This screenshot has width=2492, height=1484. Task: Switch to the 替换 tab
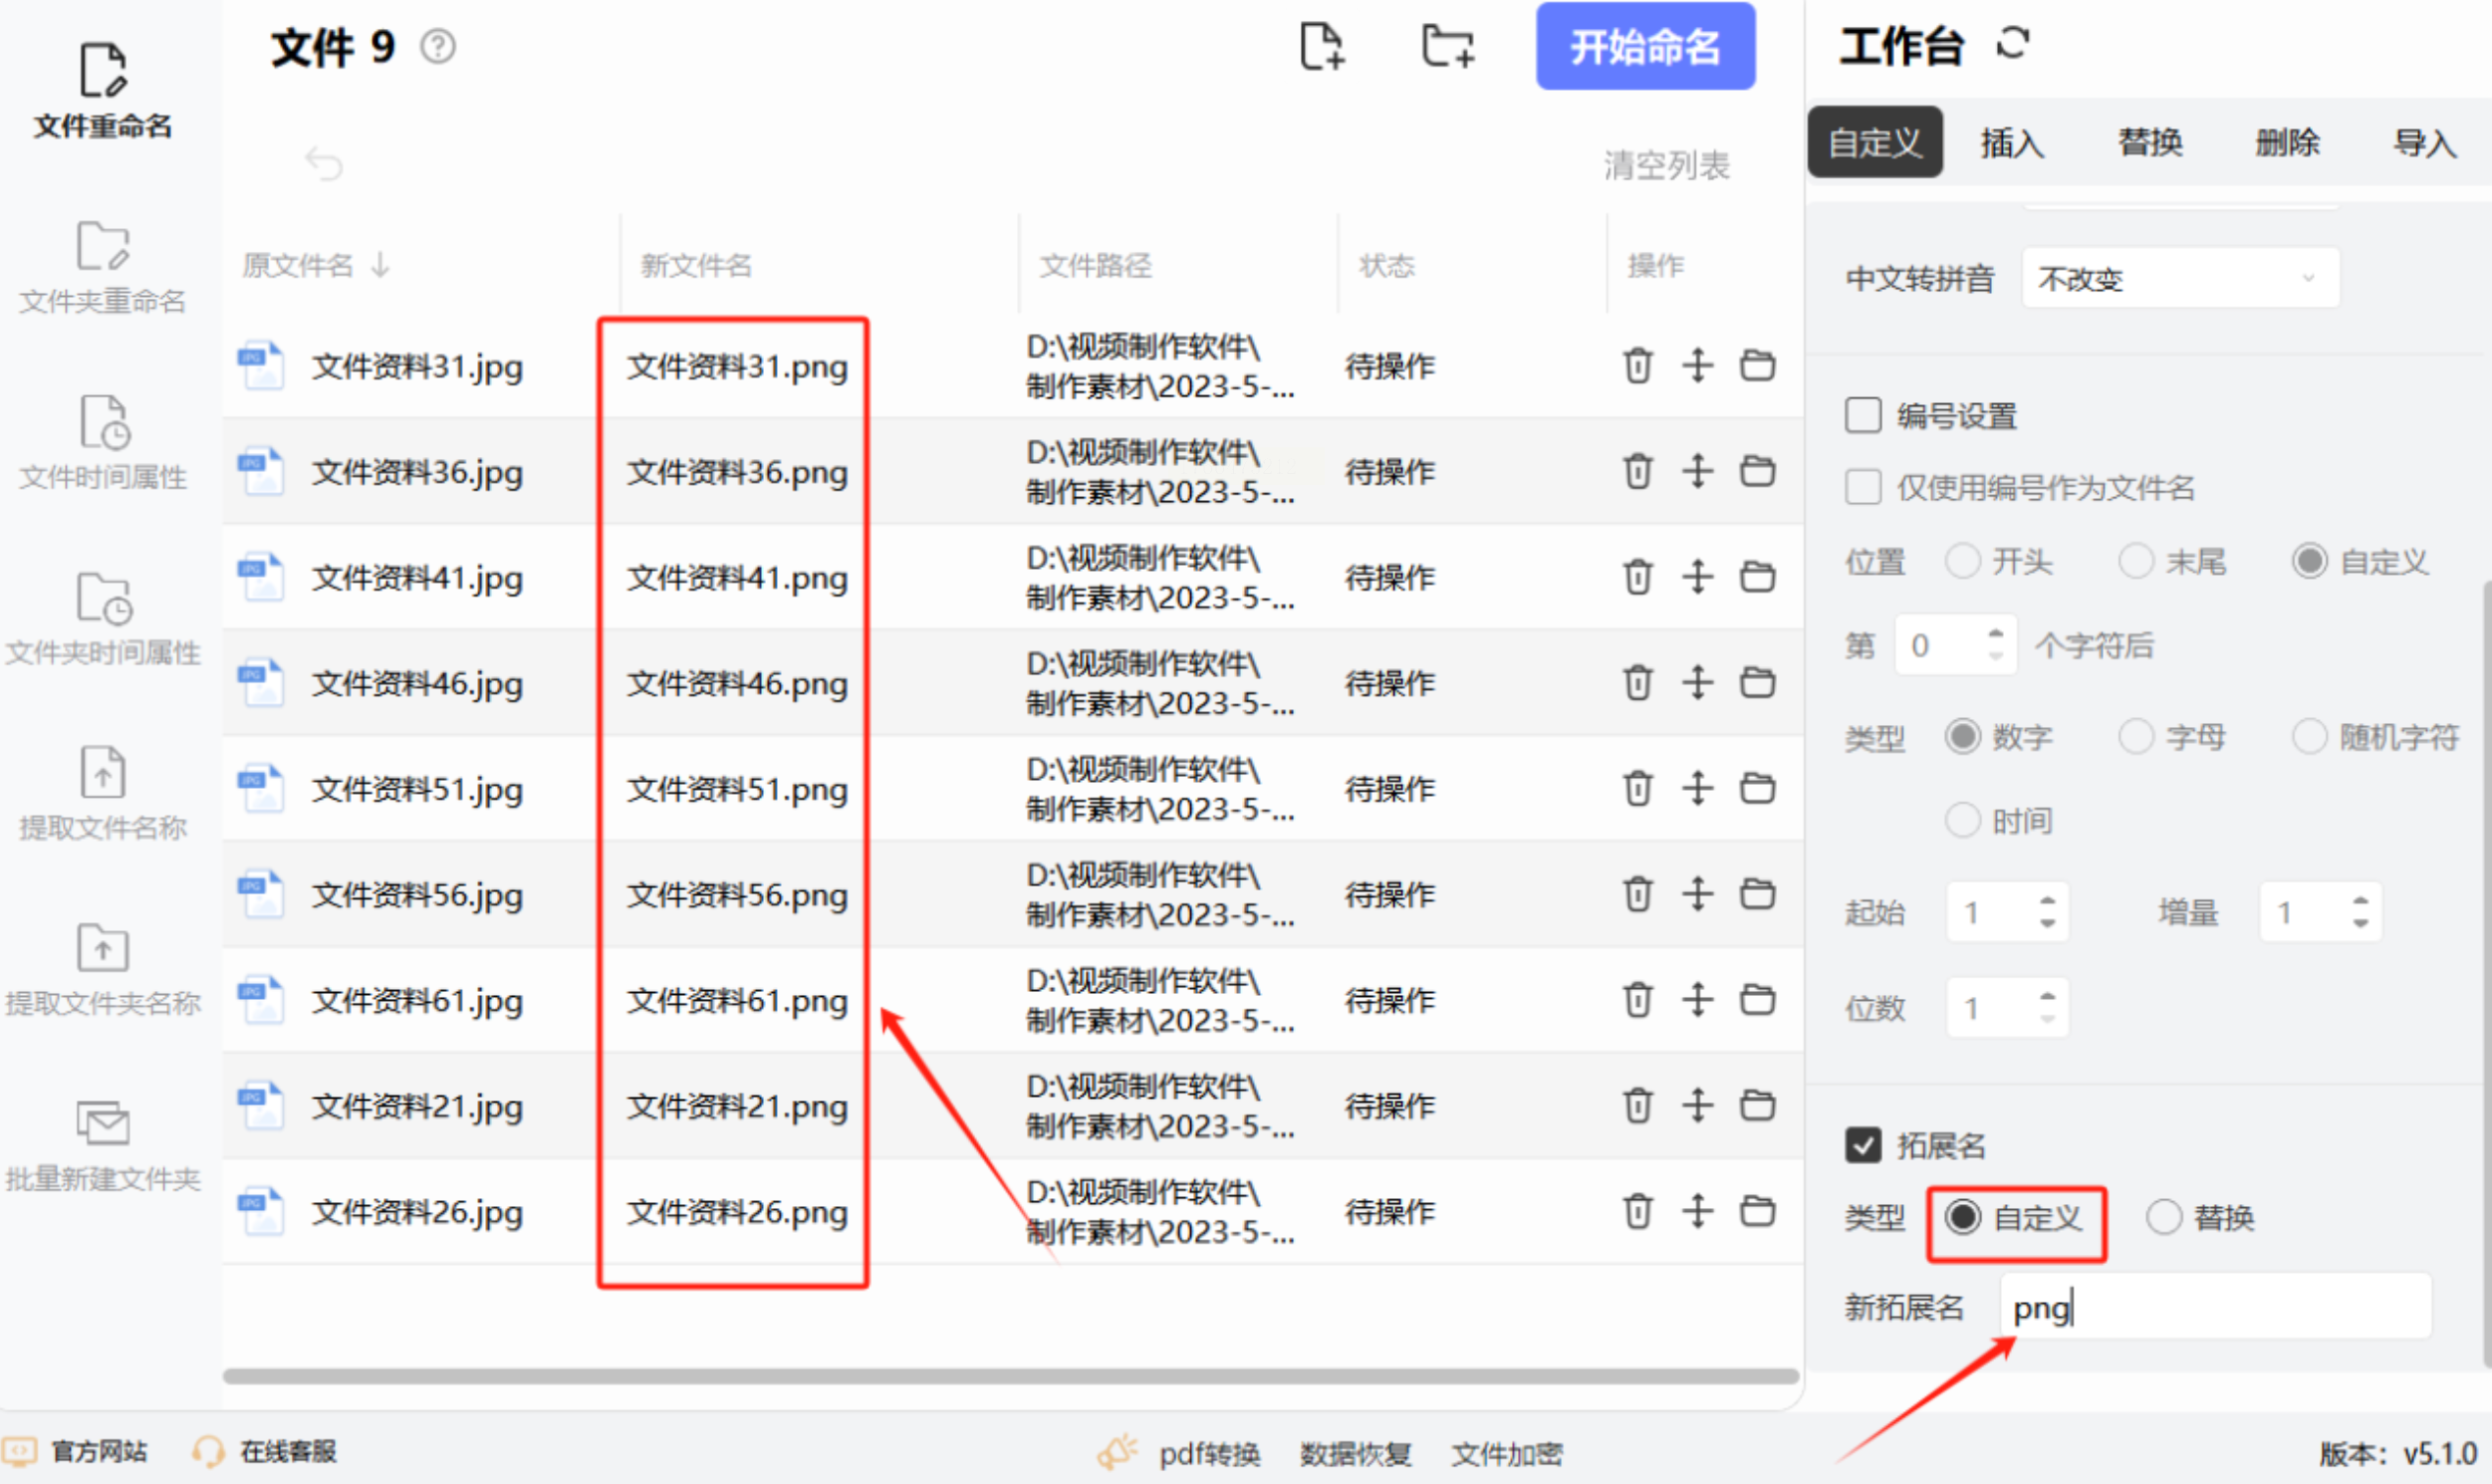point(2150,143)
